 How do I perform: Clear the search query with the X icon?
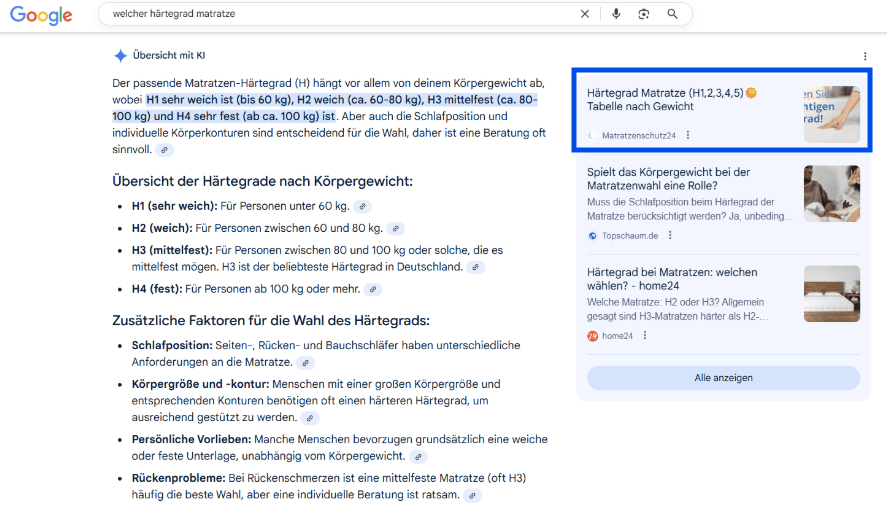(x=585, y=14)
